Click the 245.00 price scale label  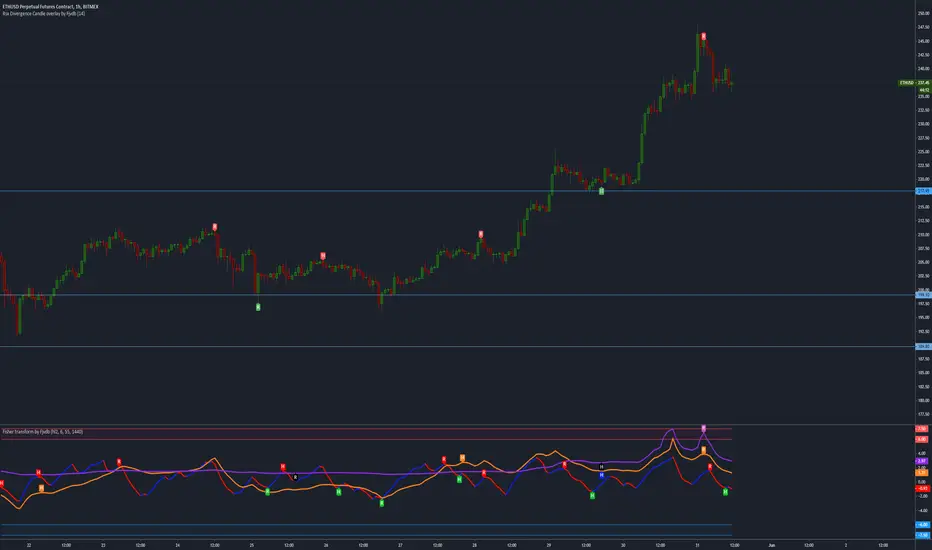tap(923, 41)
